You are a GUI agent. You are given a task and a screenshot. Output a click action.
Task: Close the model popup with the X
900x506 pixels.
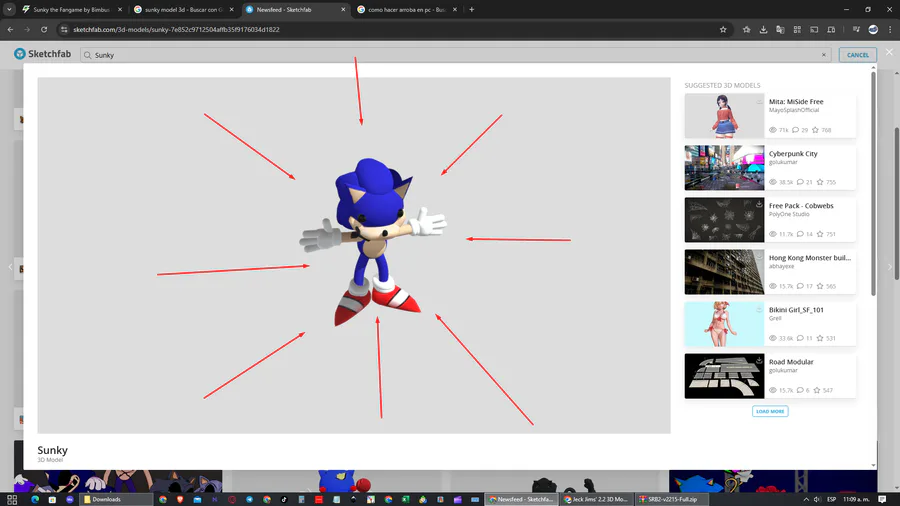889,52
